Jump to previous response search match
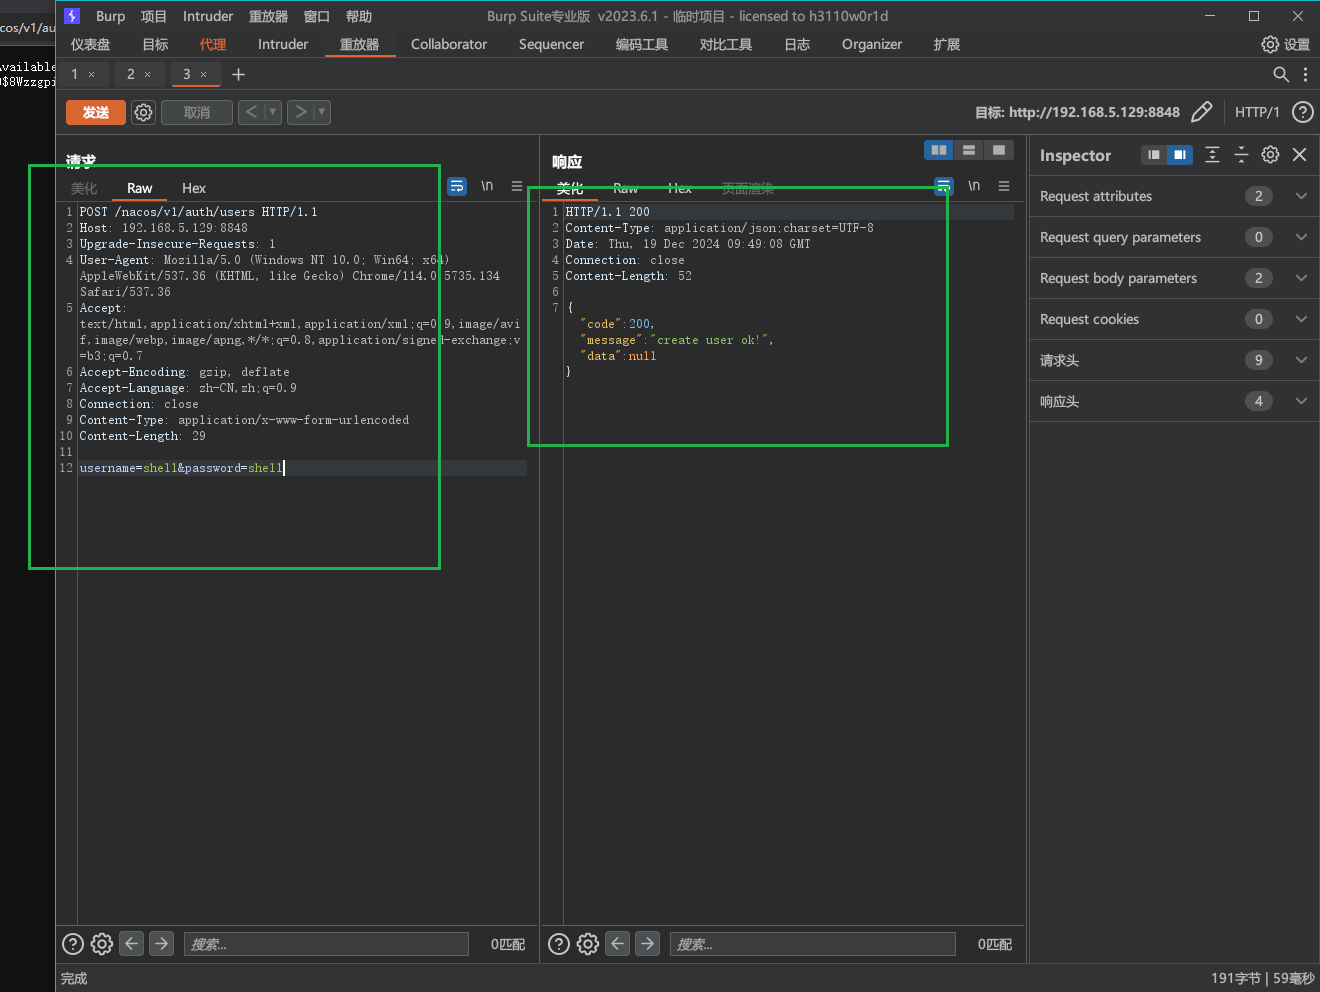The image size is (1320, 992). click(x=618, y=943)
